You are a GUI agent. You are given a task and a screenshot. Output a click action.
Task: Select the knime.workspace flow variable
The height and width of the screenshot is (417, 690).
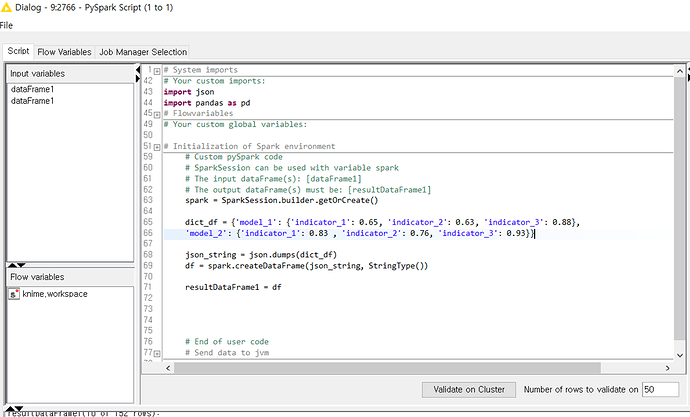55,294
